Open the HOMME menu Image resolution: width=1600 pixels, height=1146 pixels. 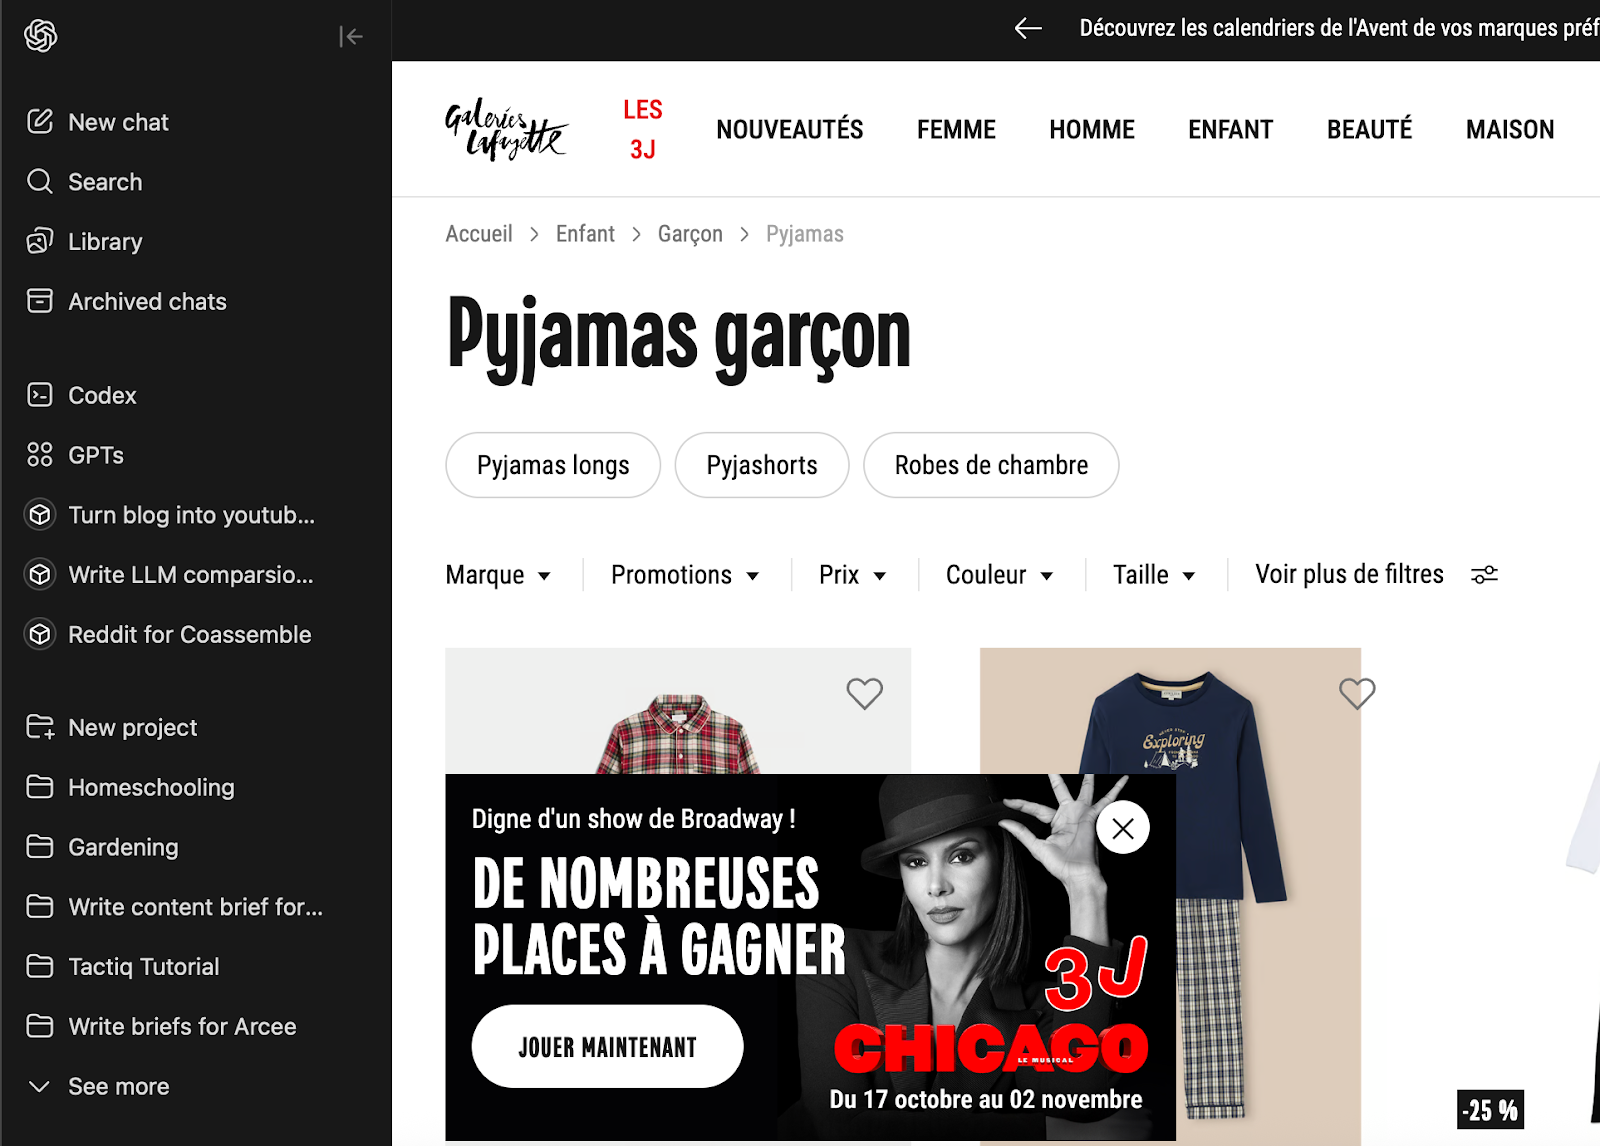click(x=1092, y=130)
